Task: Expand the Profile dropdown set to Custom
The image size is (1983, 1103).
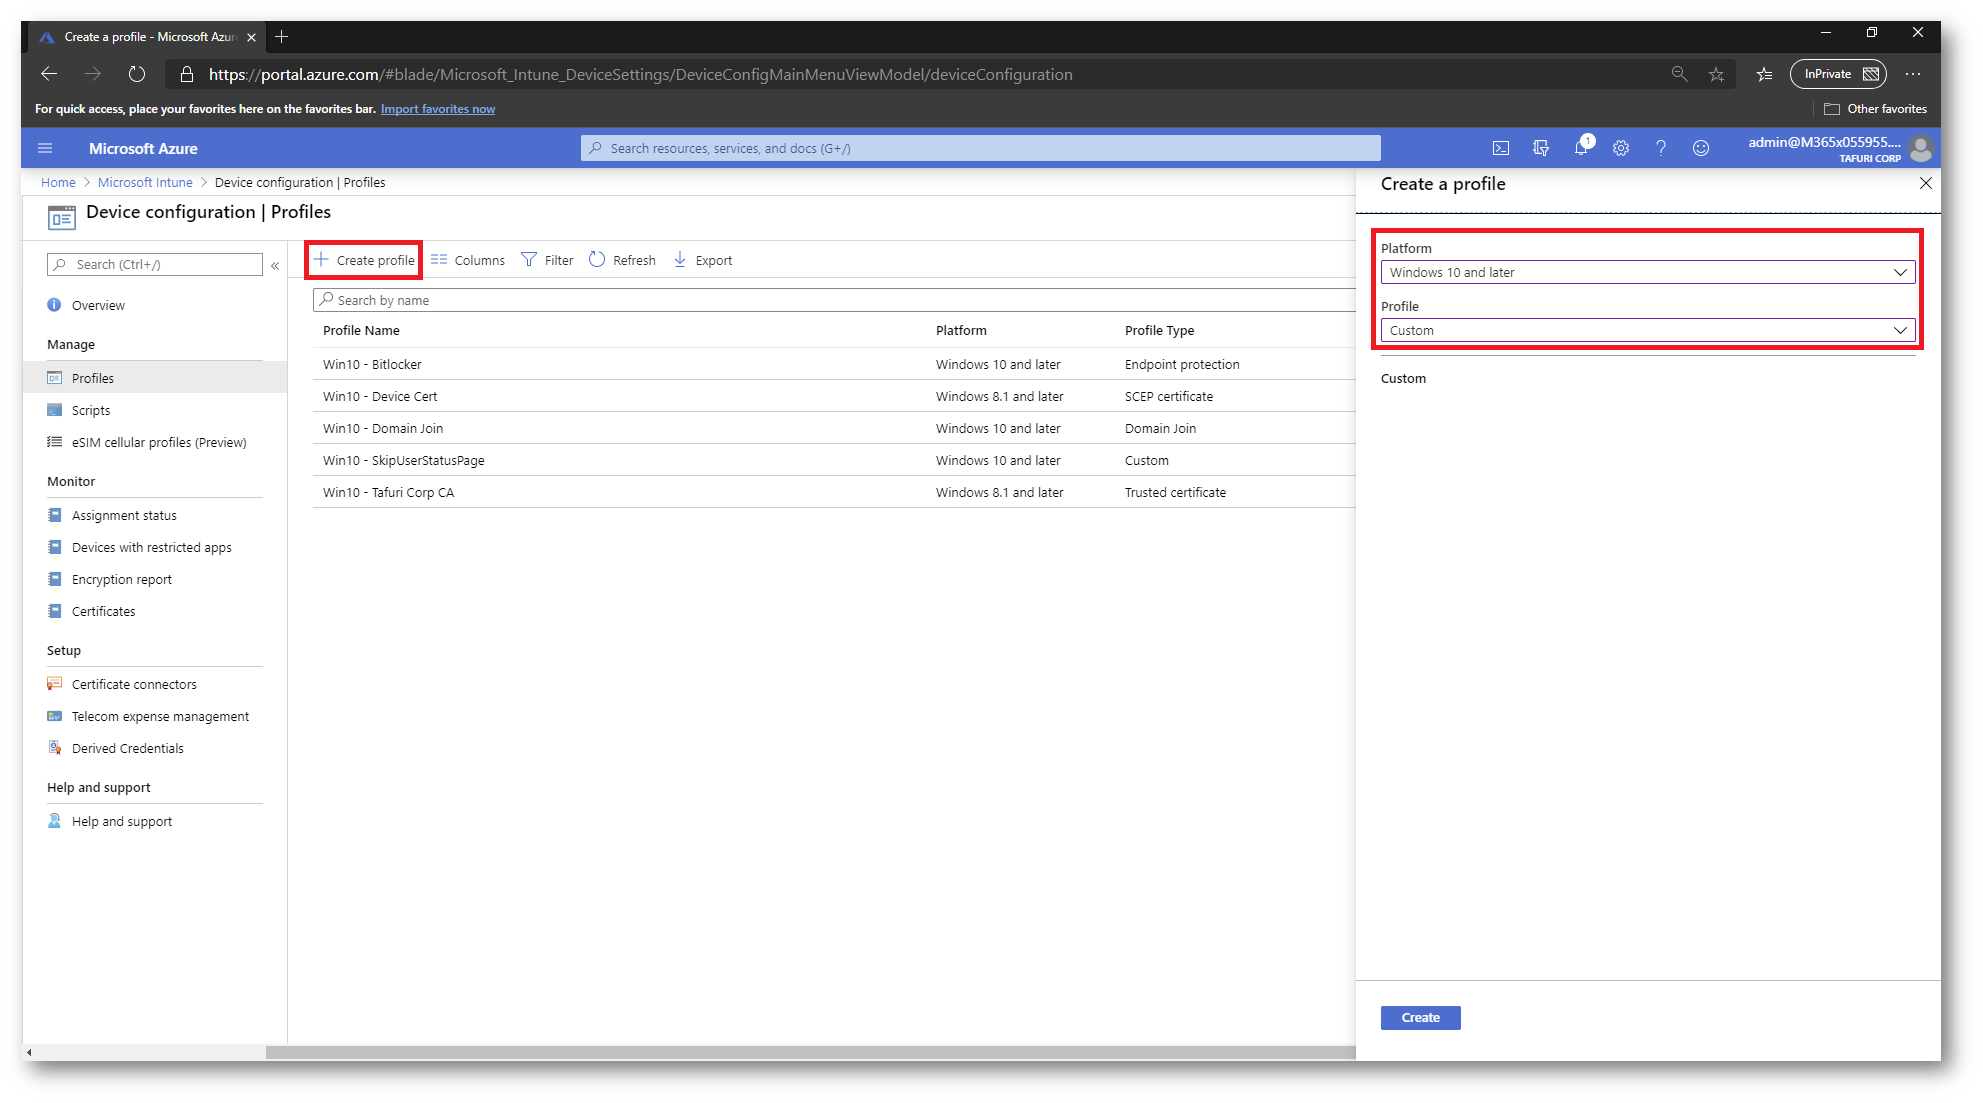Action: click(1647, 330)
